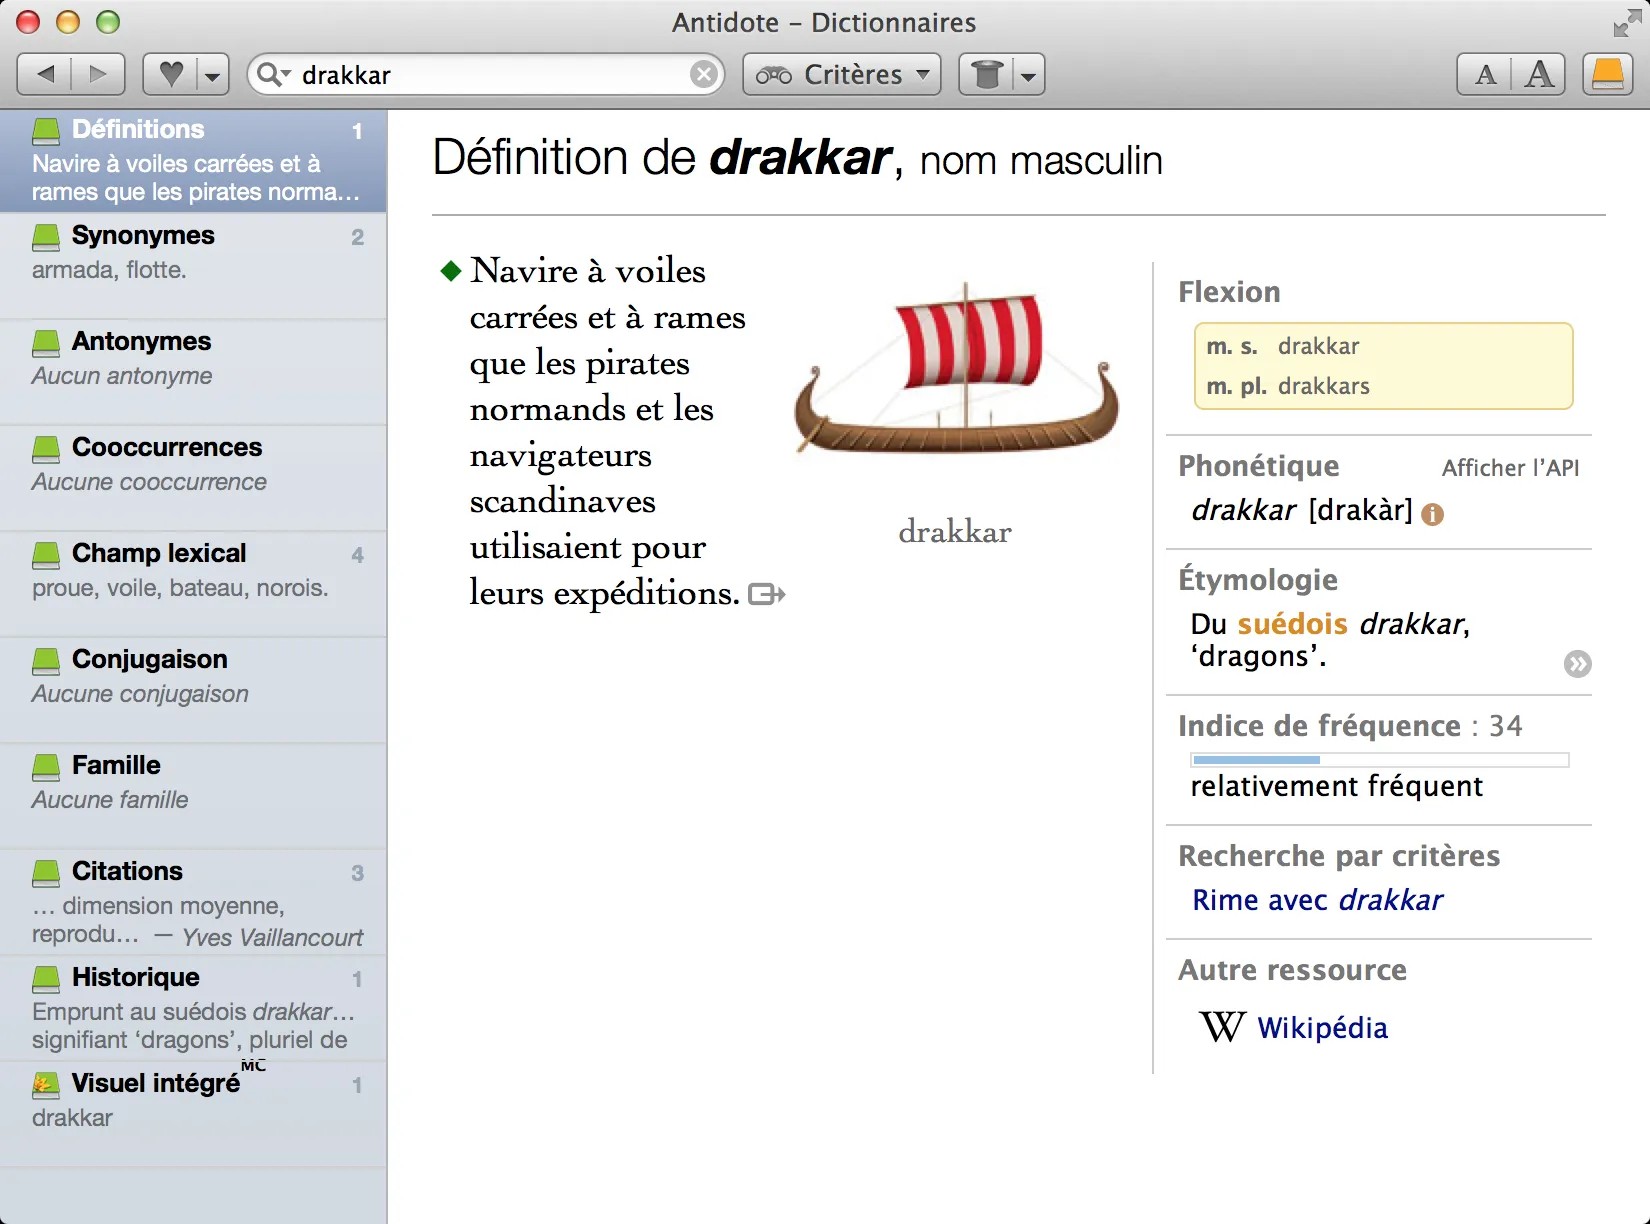The image size is (1650, 1224).
Task: Open the Cooccurrences dictionary
Action: point(193,478)
